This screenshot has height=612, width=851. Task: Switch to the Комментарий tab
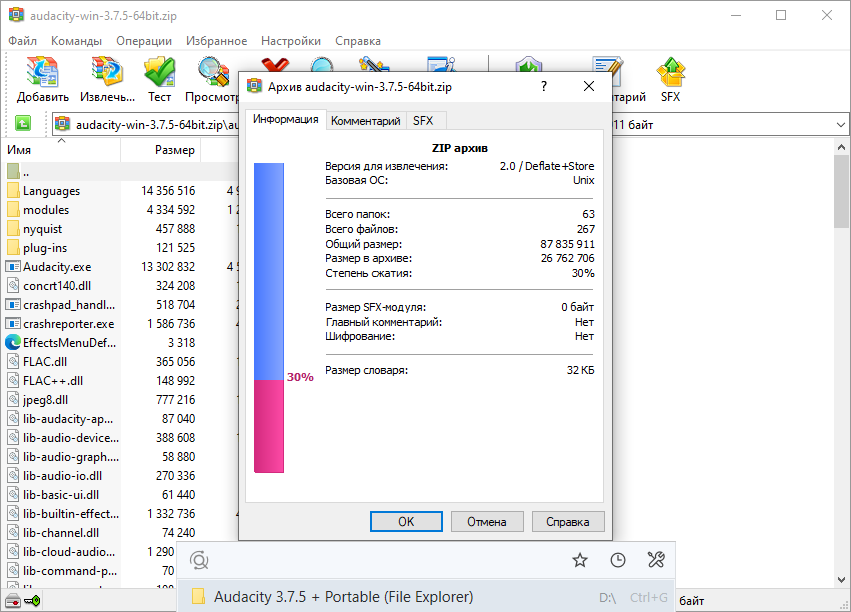(365, 120)
